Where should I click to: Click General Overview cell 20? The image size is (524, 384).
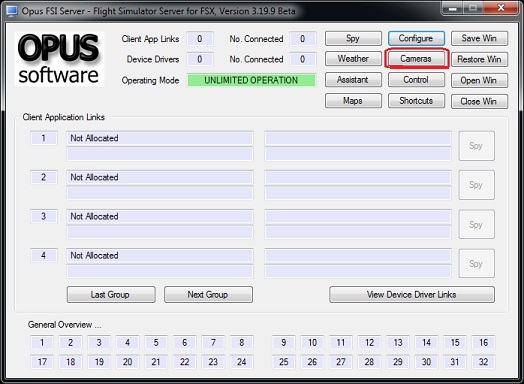pos(127,362)
